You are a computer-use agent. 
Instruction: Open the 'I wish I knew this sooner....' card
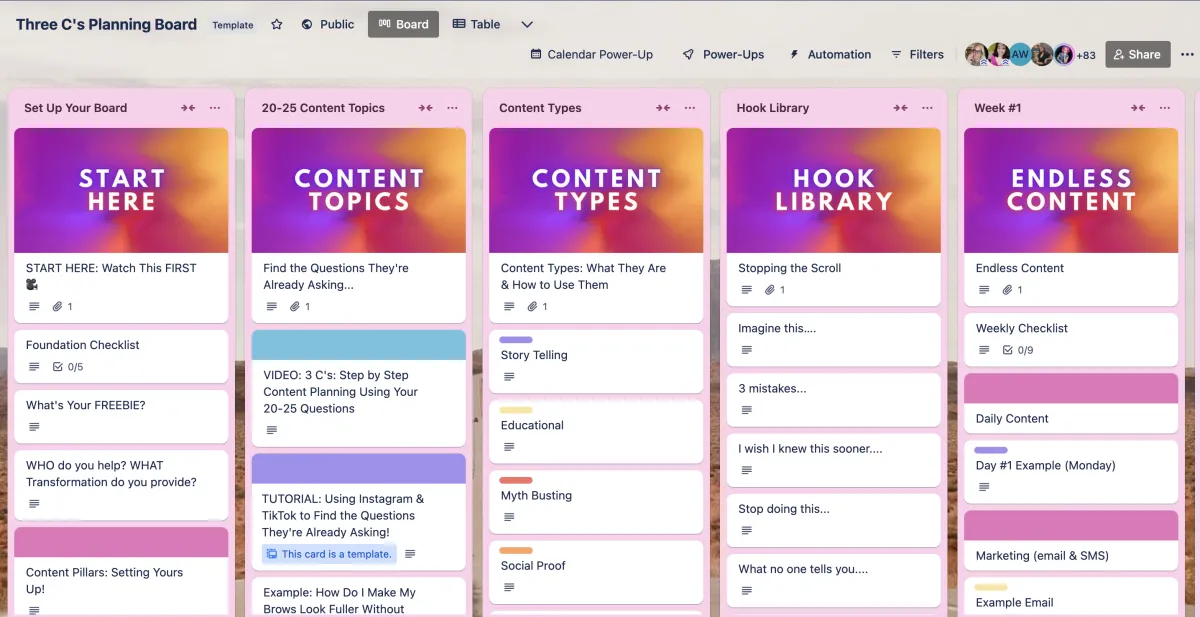coord(834,460)
